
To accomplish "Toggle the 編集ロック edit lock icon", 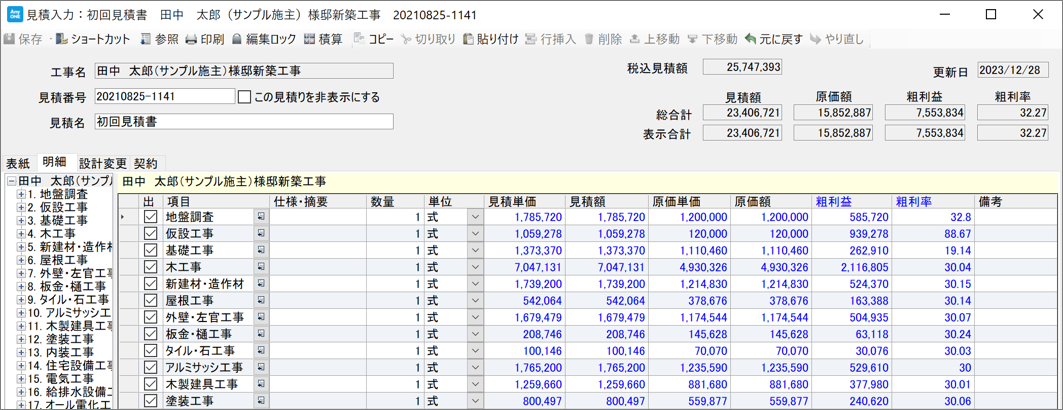I will (237, 39).
